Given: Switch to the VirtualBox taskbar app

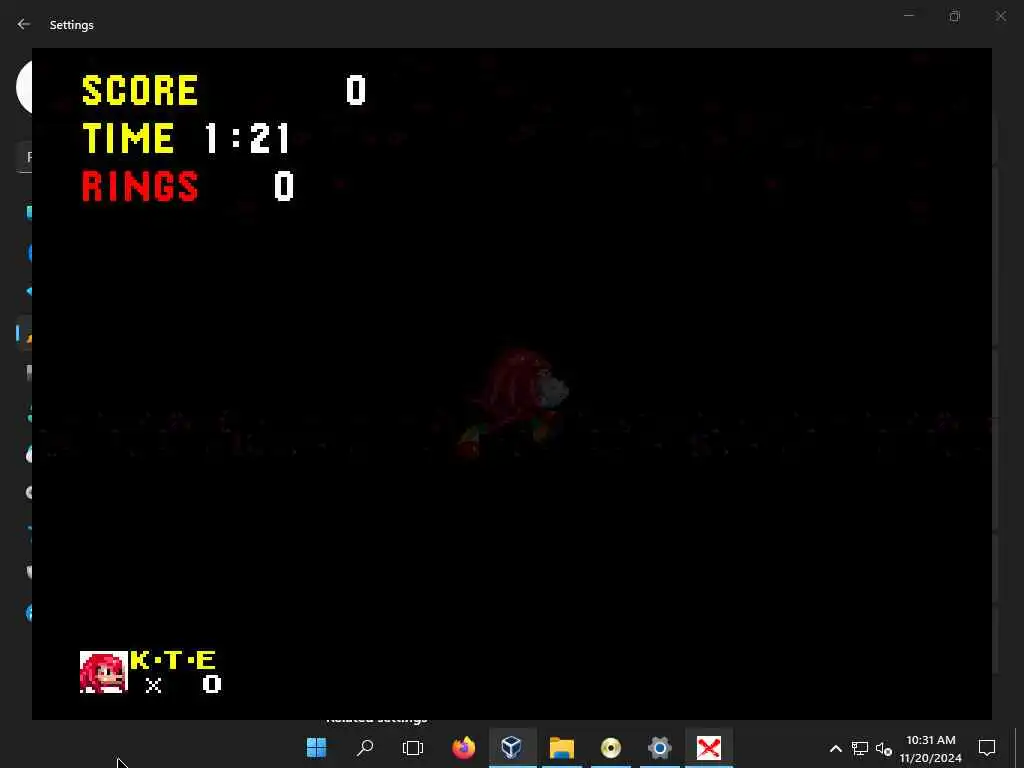Looking at the screenshot, I should point(512,747).
